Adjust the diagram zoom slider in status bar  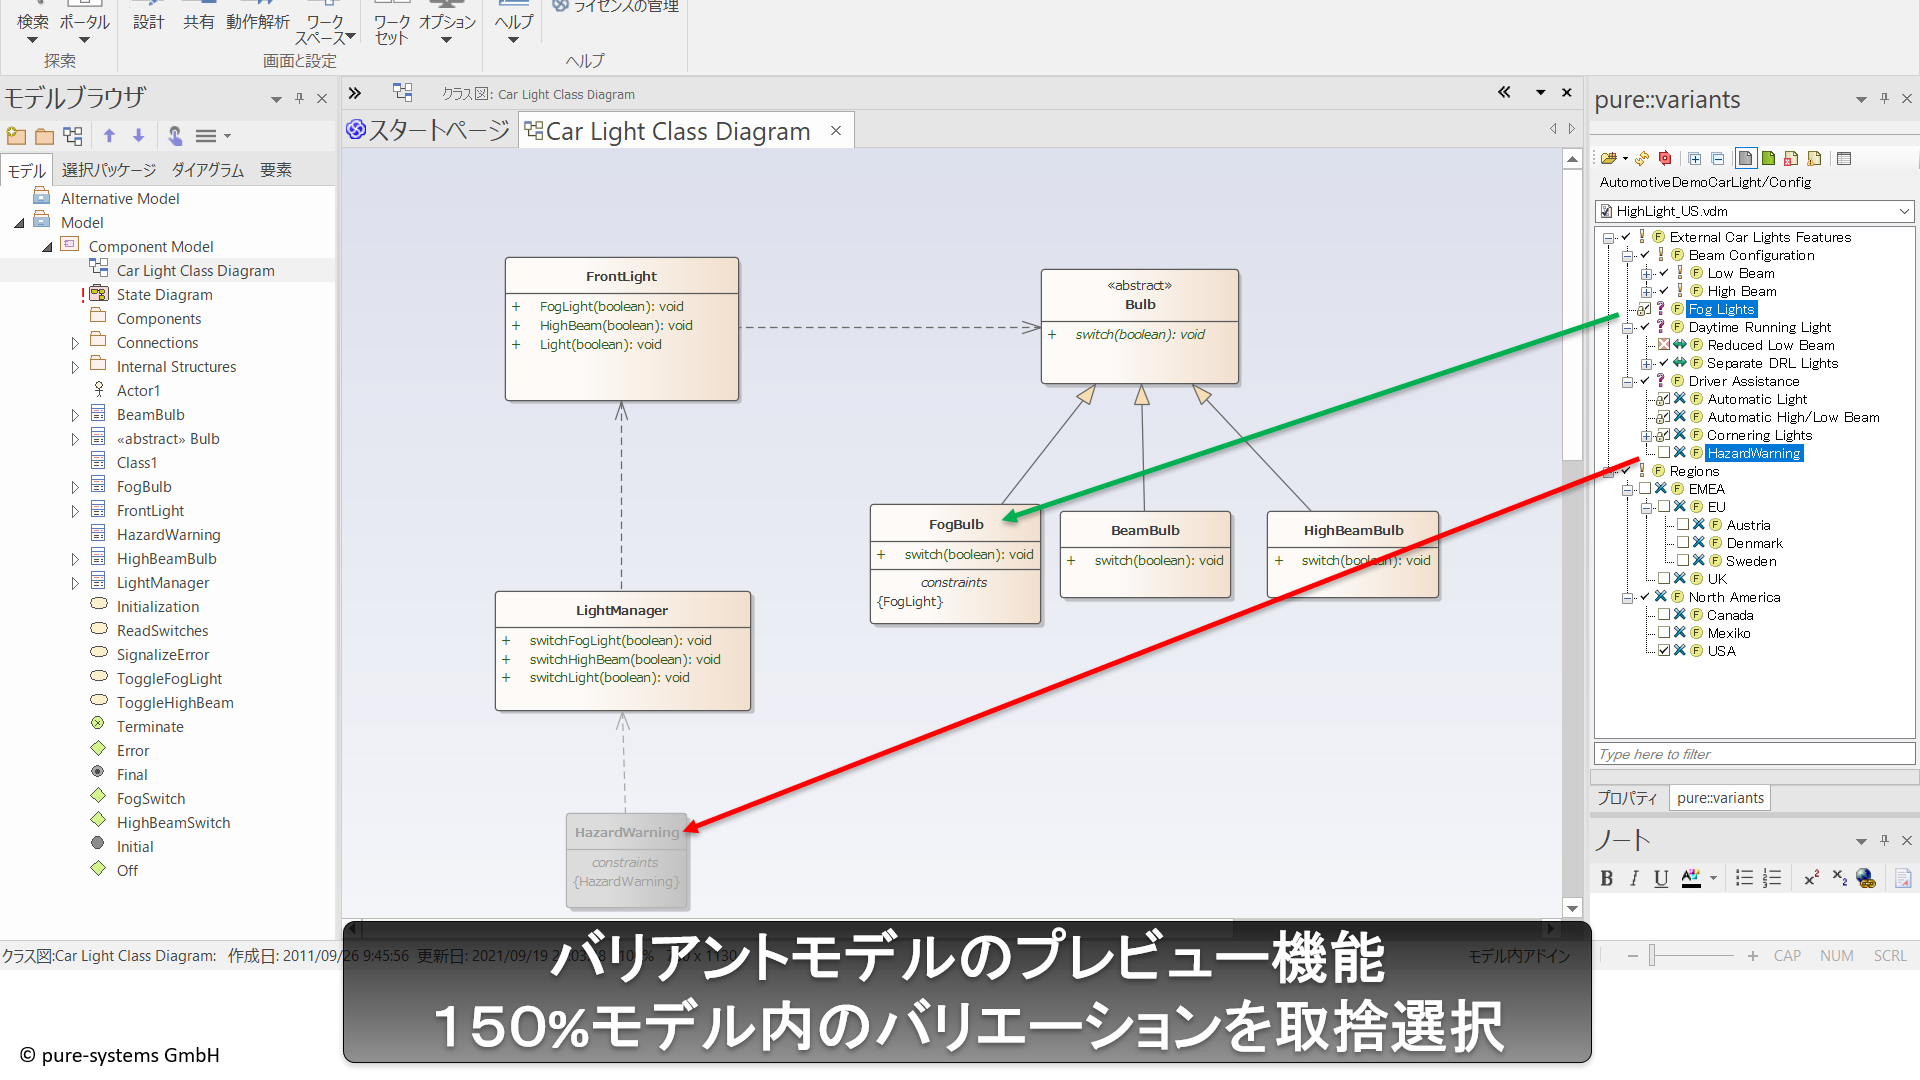1653,956
